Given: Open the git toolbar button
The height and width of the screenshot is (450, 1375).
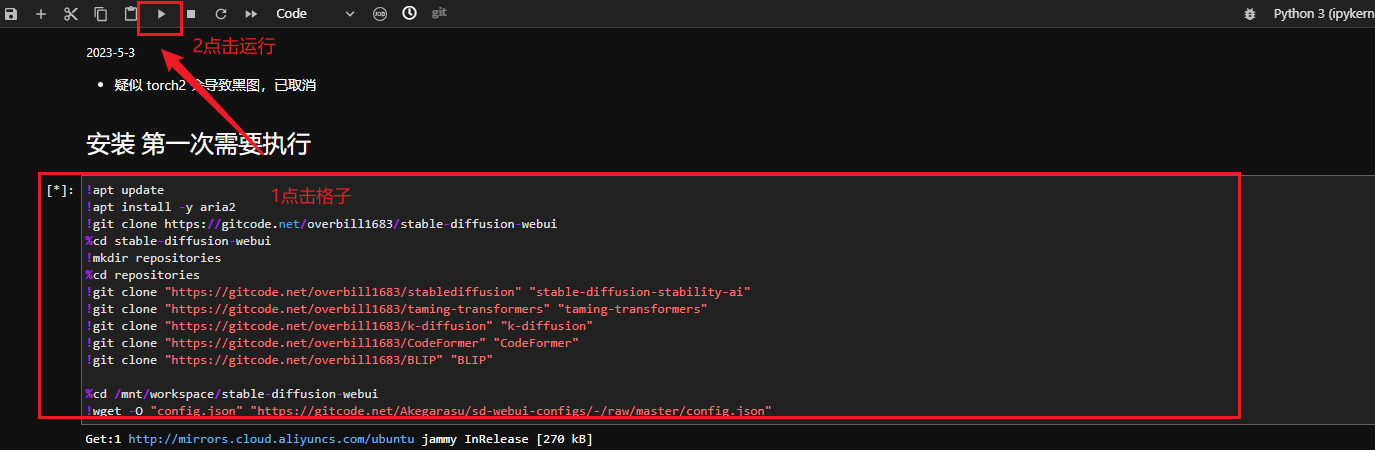Looking at the screenshot, I should point(439,14).
